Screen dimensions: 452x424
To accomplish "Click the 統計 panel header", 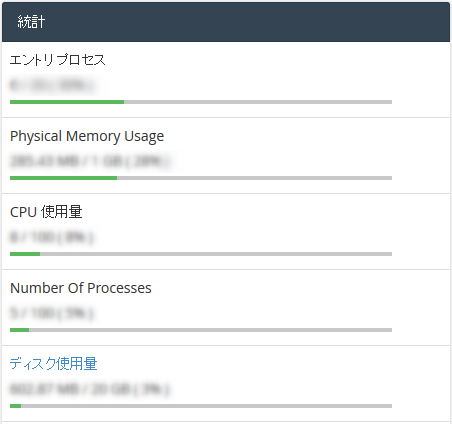I will 226,22.
